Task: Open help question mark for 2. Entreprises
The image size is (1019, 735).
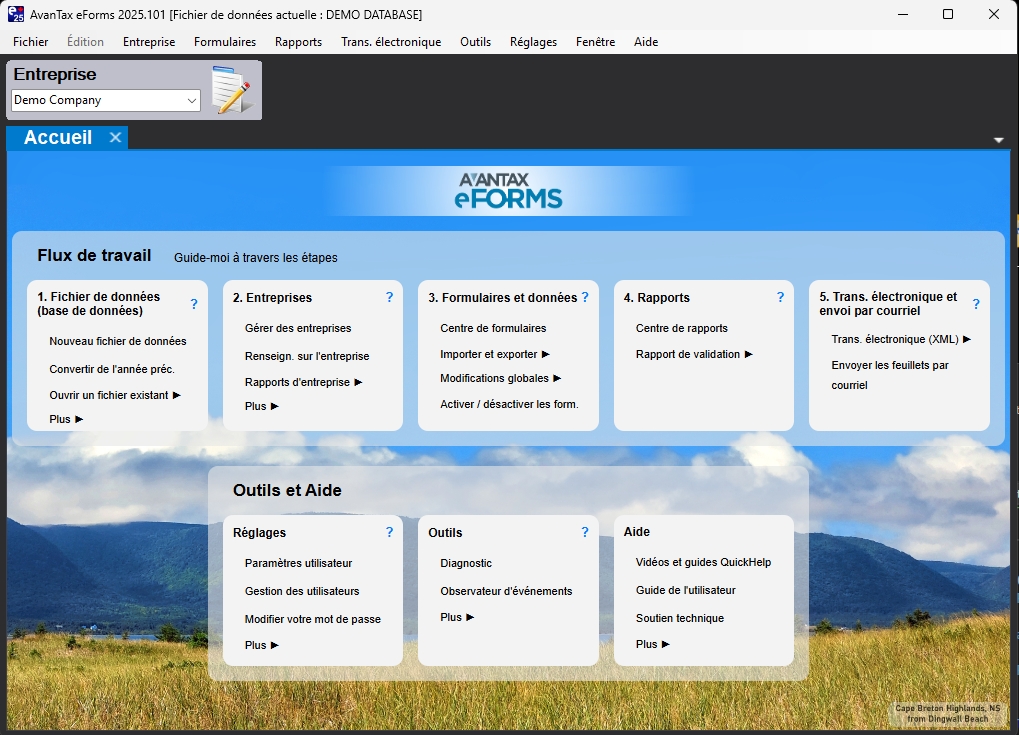Action: (x=389, y=297)
